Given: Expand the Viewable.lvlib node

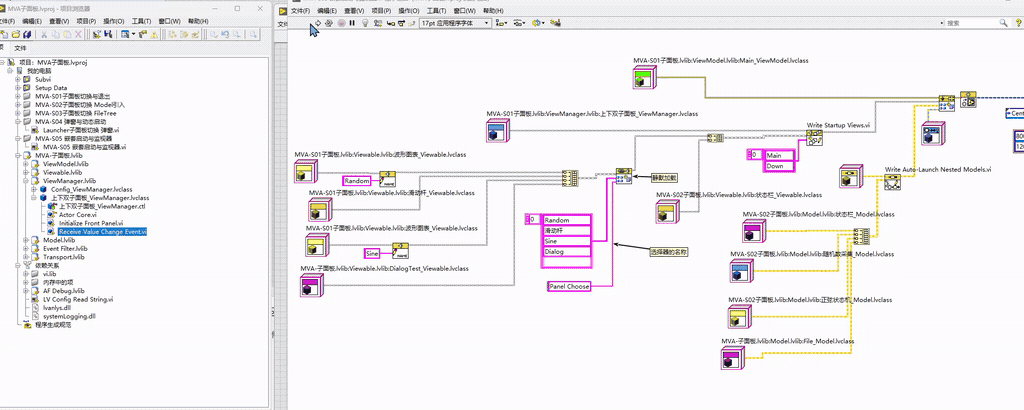Looking at the screenshot, I should coord(26,172).
